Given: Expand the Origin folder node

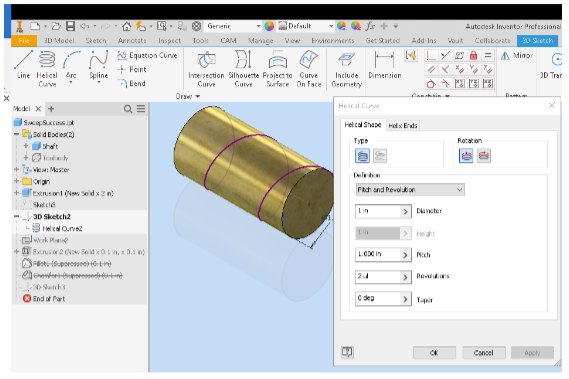Looking at the screenshot, I should point(16,181).
